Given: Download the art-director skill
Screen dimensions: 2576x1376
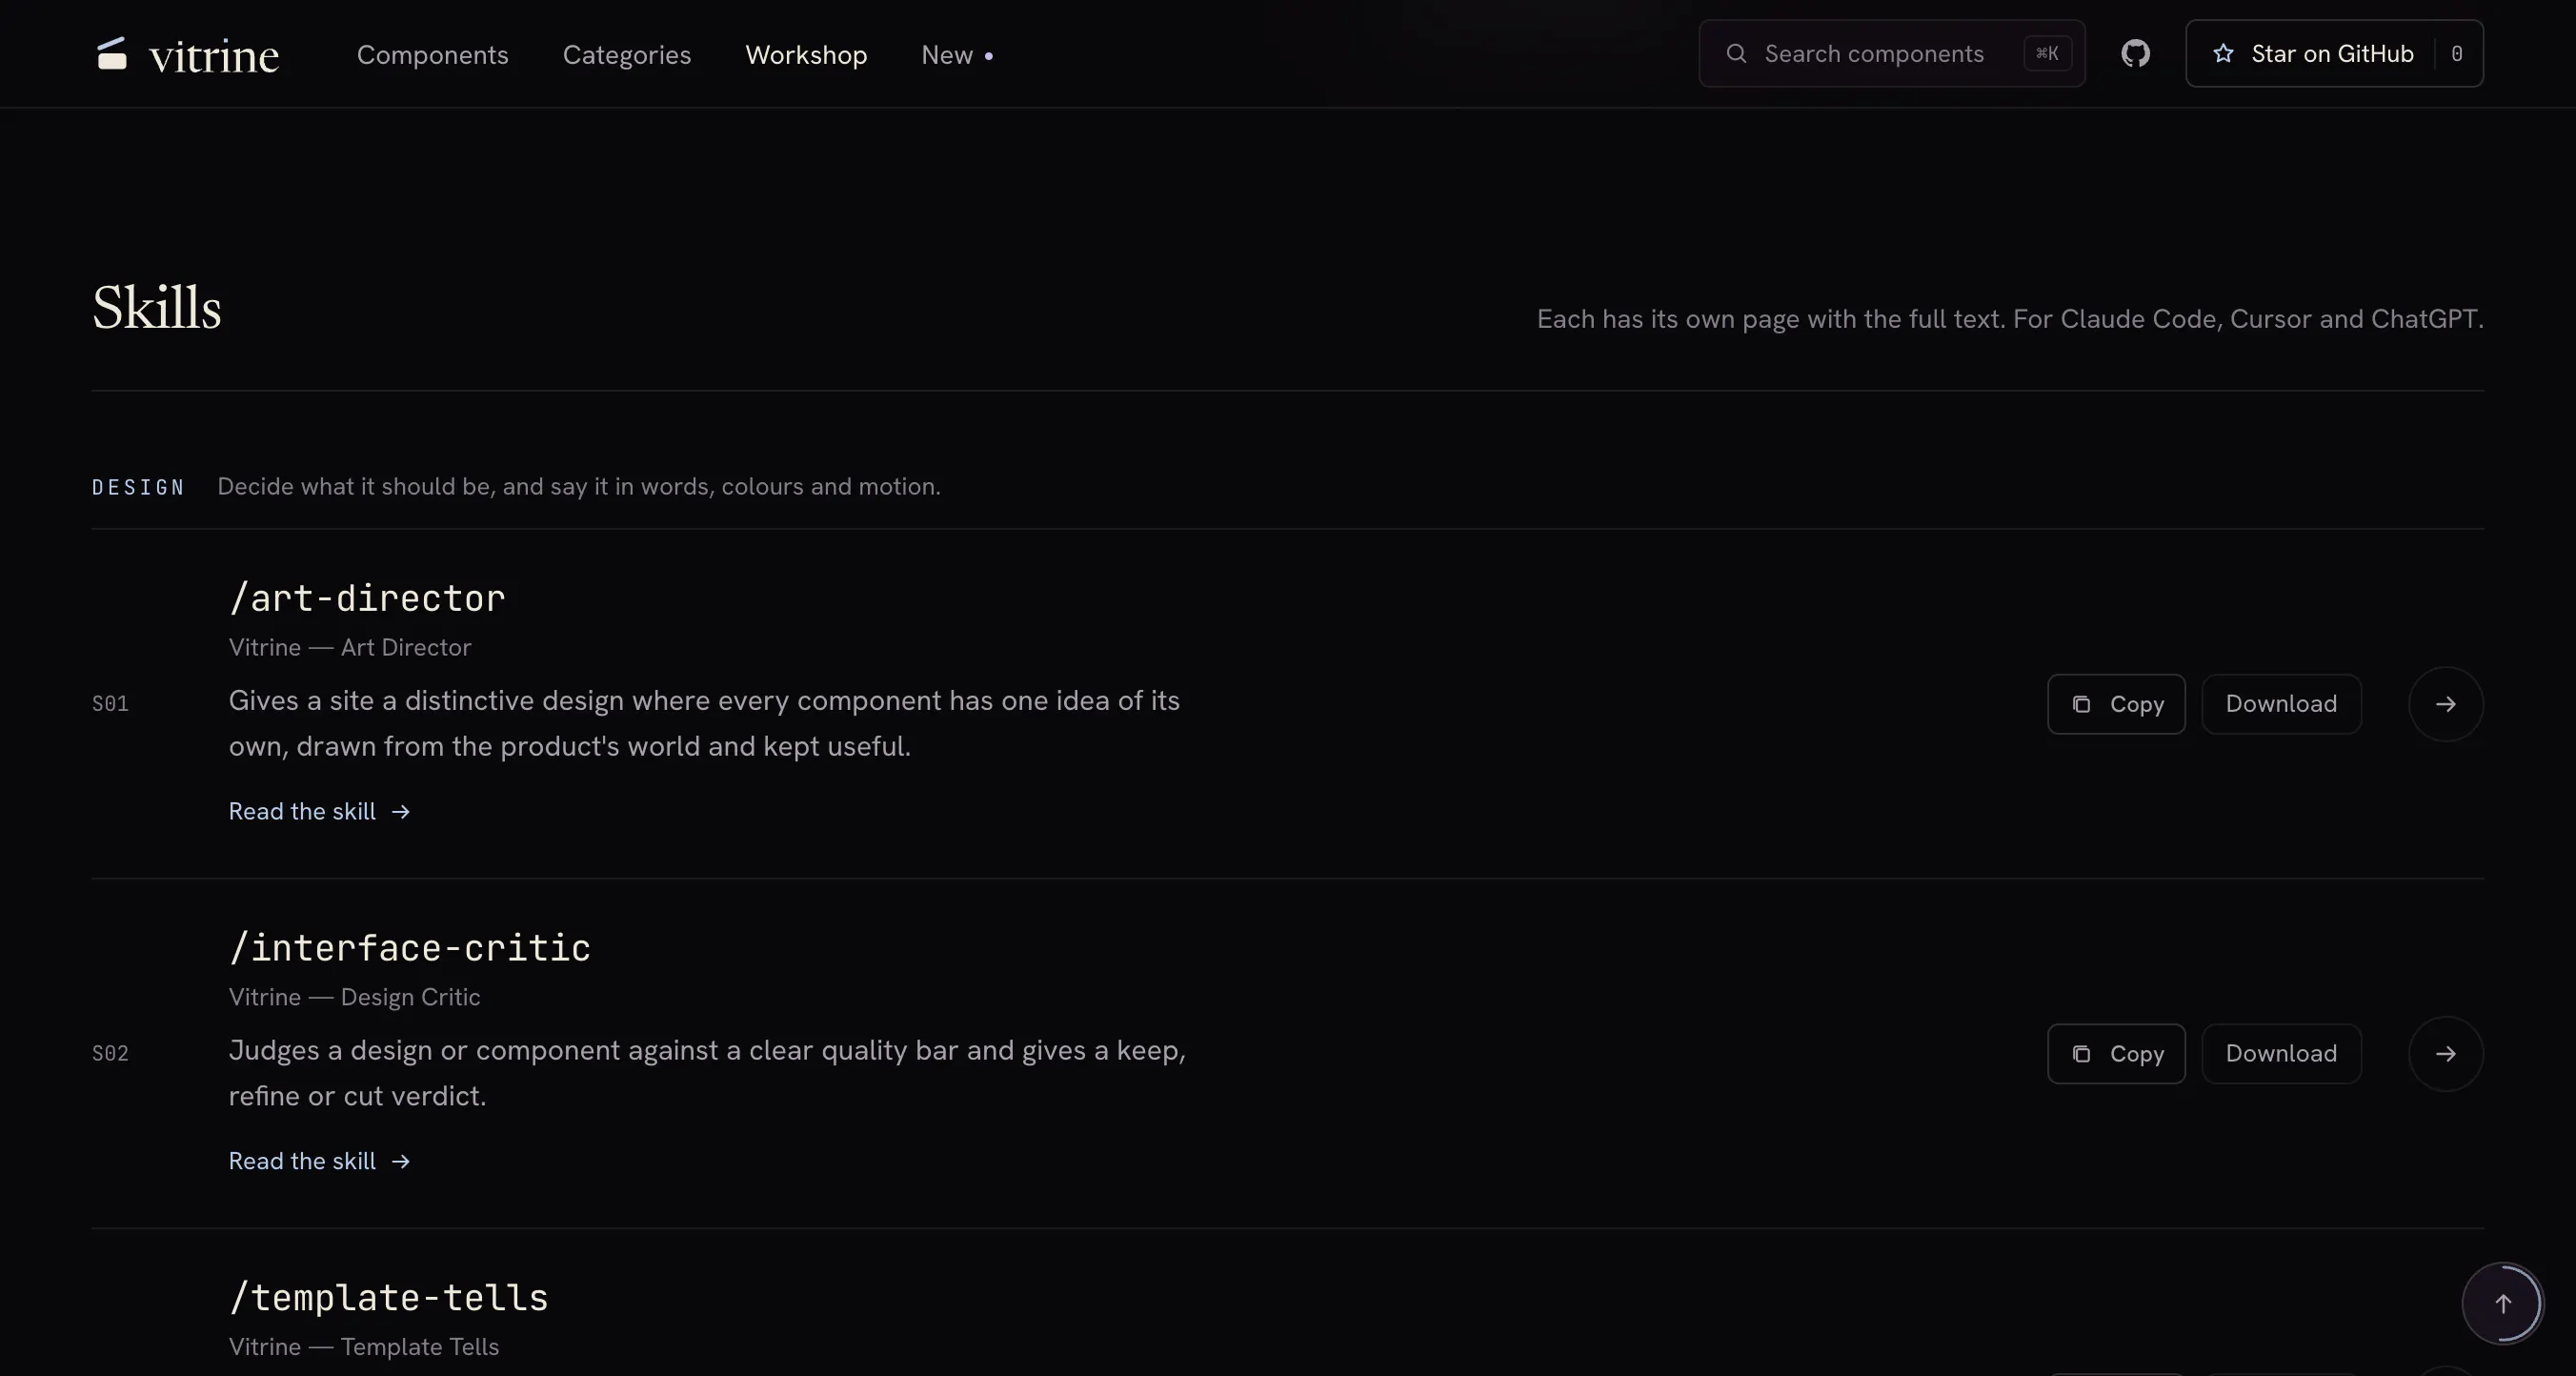Looking at the screenshot, I should pyautogui.click(x=2281, y=704).
